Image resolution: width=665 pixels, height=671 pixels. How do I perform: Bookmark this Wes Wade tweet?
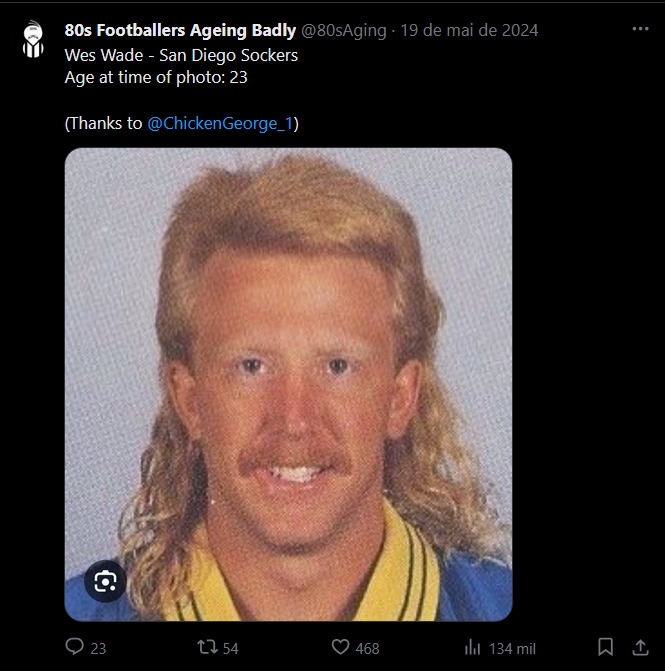pyautogui.click(x=606, y=647)
